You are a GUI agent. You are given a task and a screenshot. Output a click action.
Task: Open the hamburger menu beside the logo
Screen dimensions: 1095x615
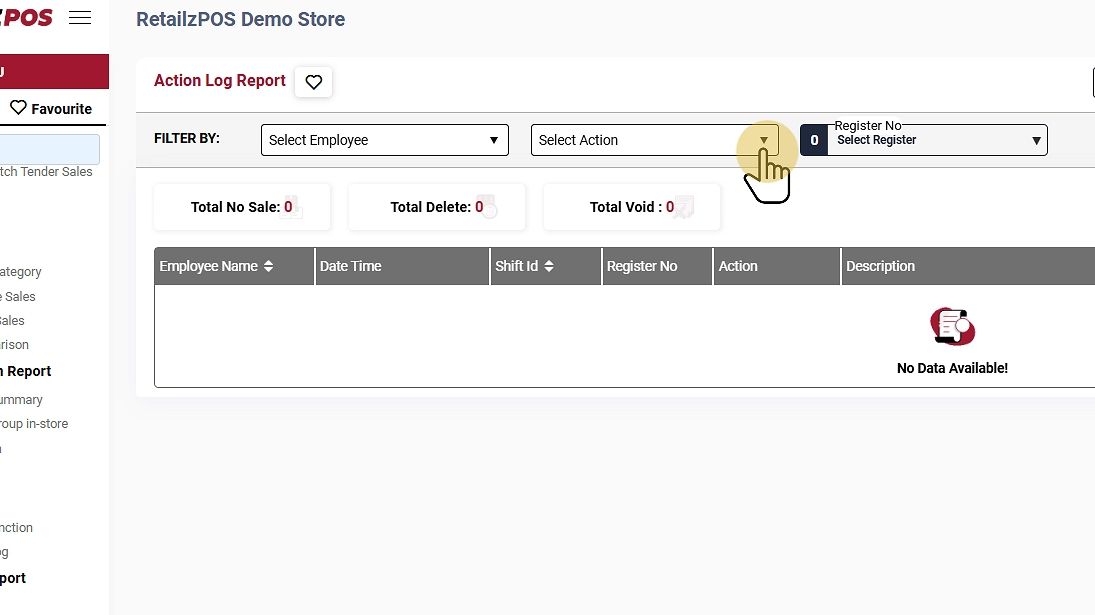pos(80,17)
